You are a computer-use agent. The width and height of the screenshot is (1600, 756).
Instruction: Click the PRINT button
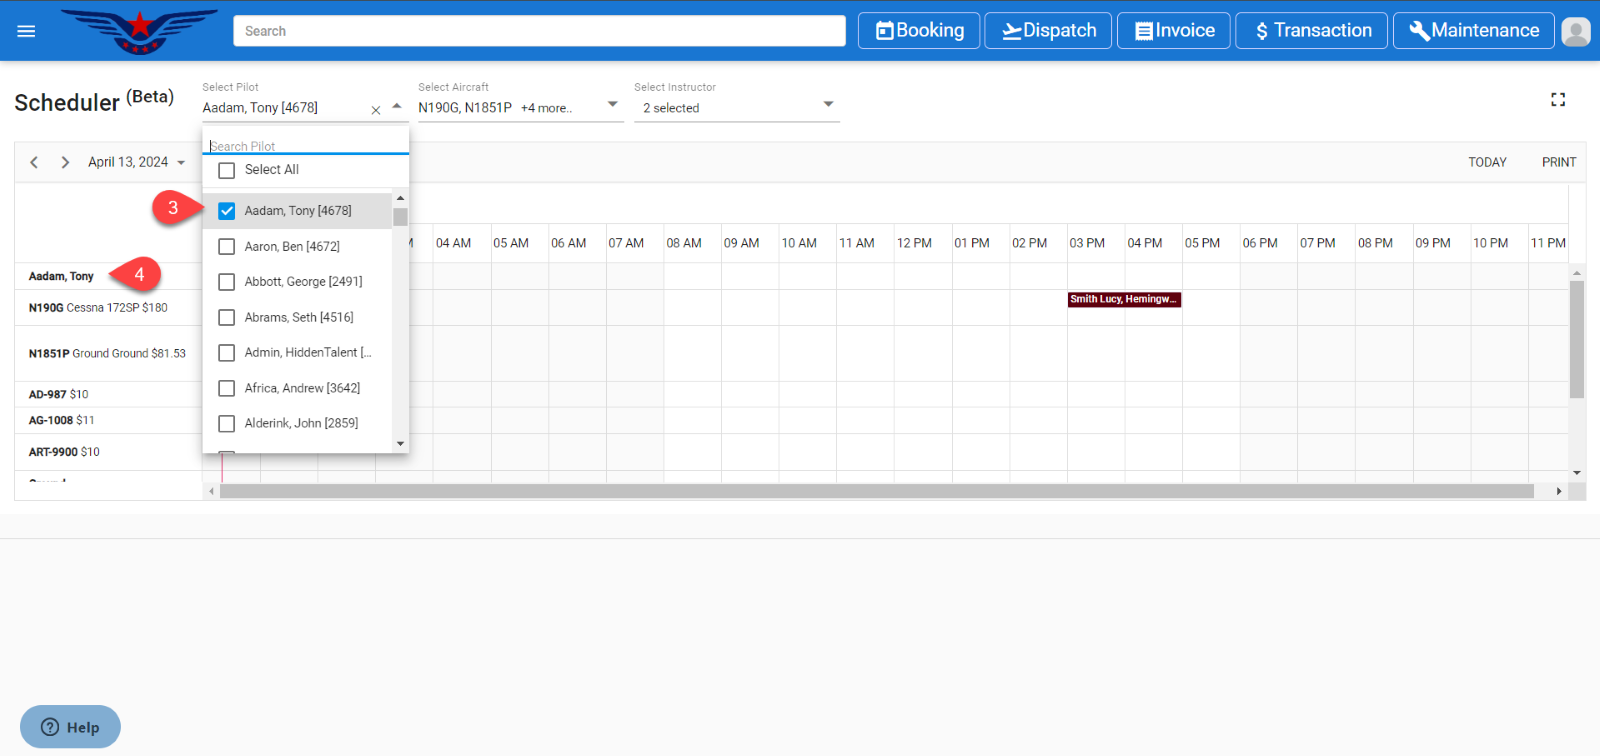coord(1558,162)
